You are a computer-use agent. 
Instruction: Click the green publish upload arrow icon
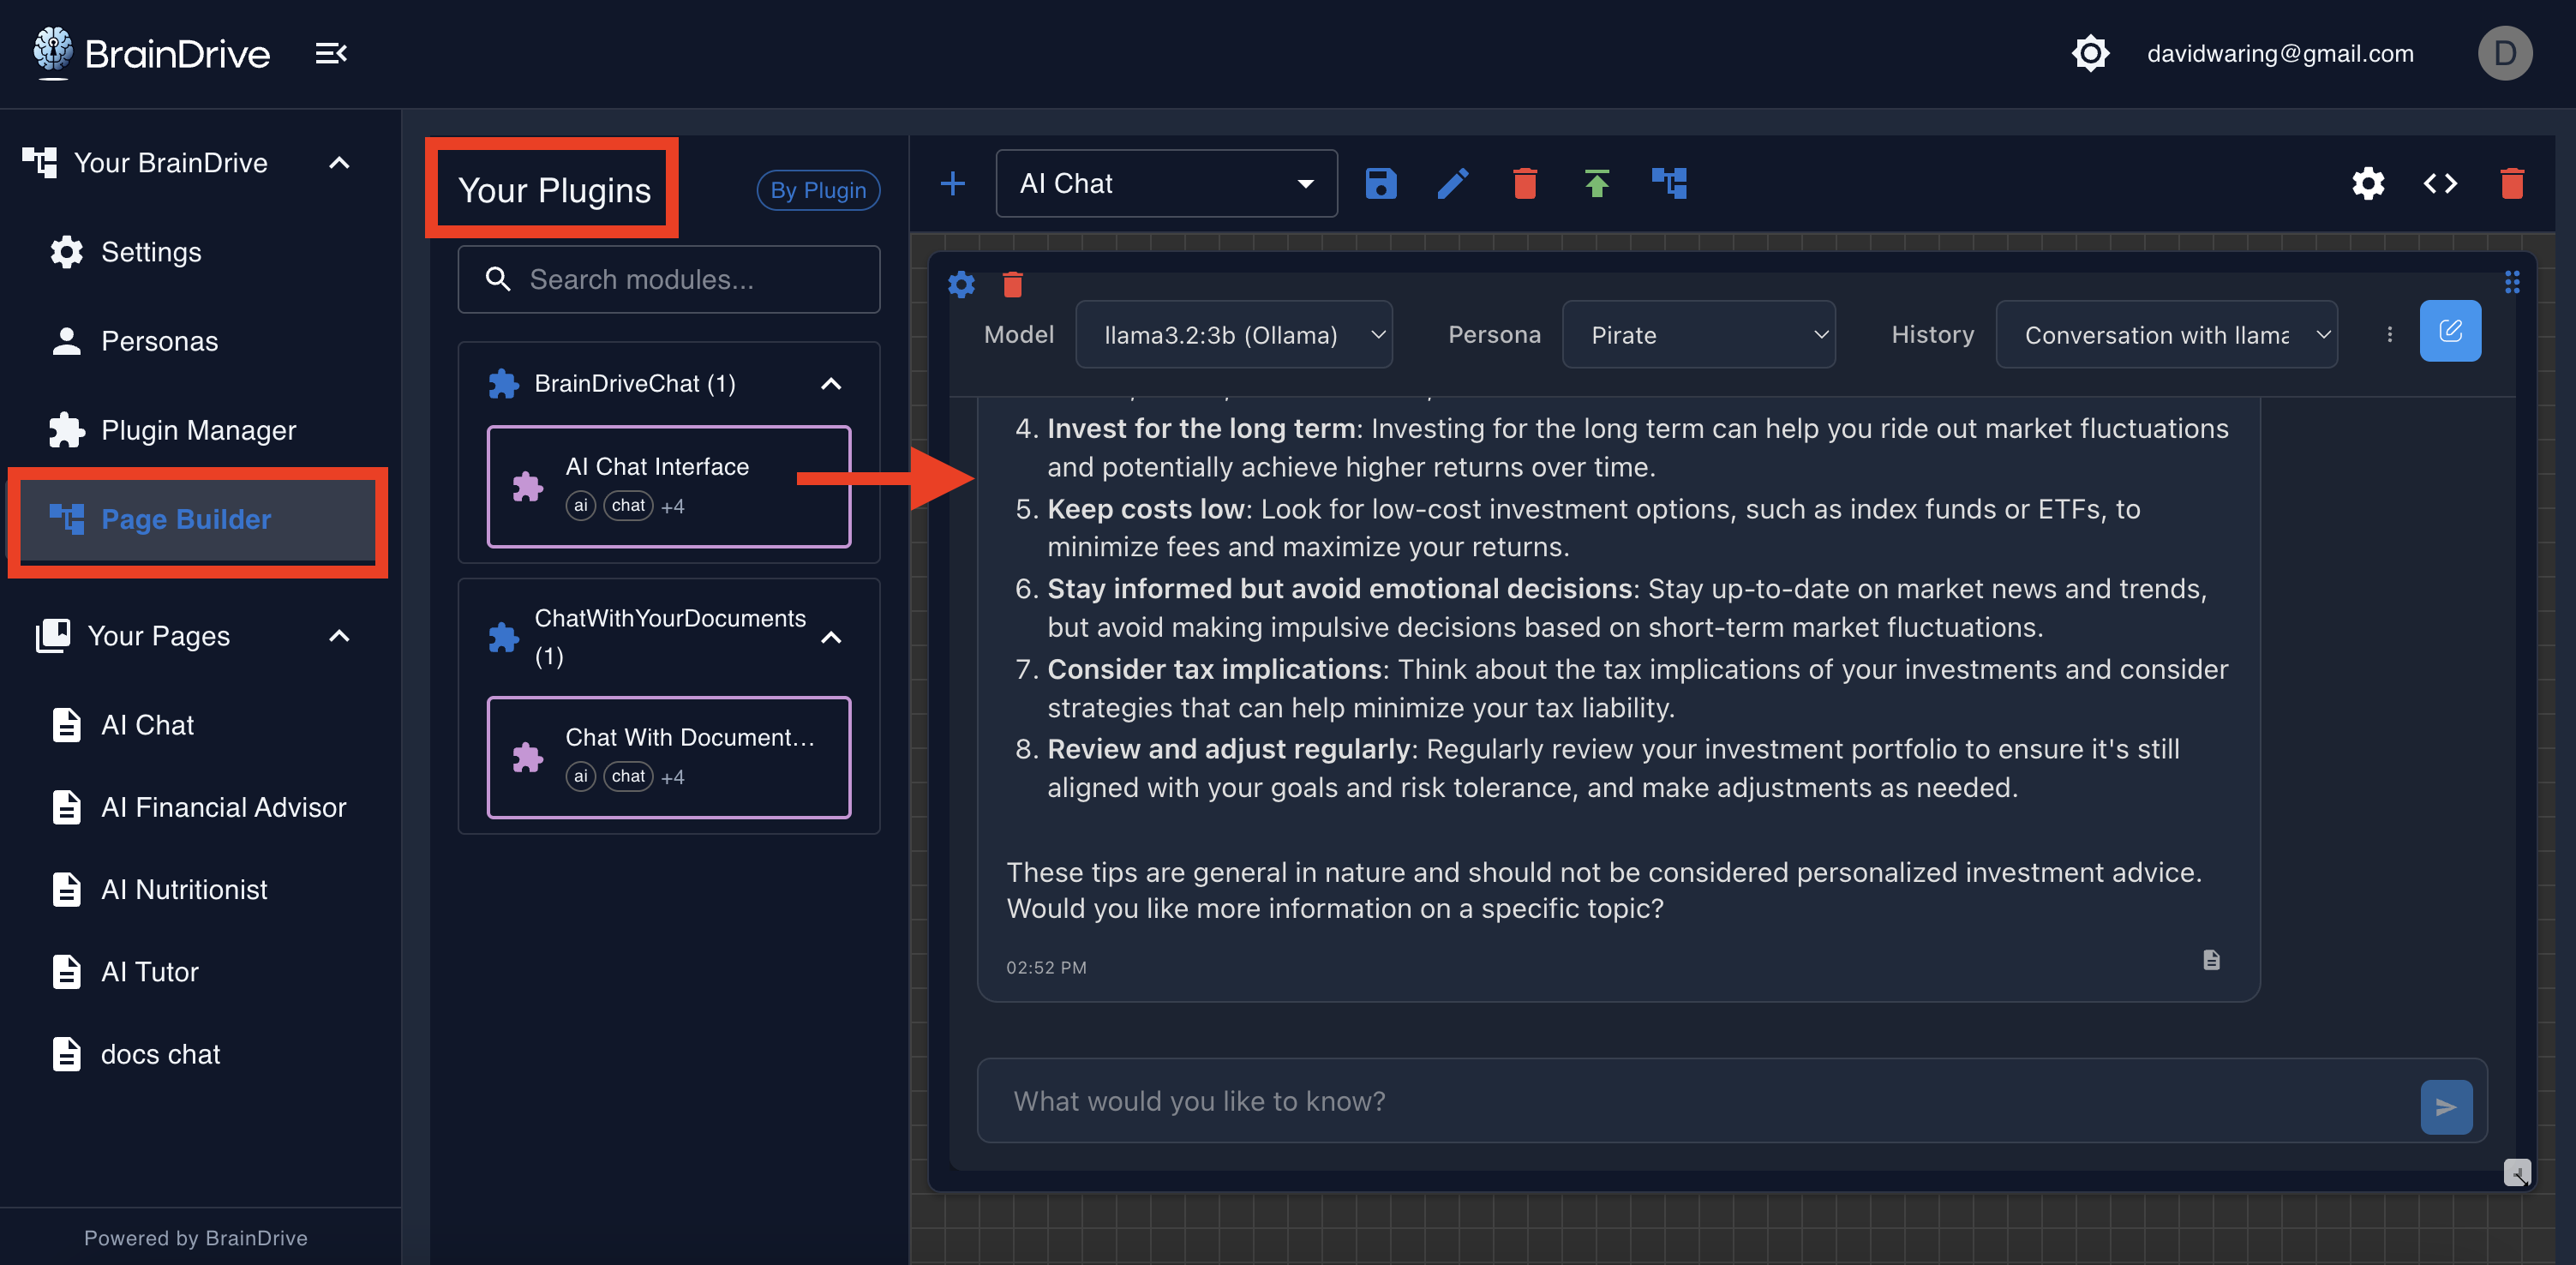point(1596,184)
